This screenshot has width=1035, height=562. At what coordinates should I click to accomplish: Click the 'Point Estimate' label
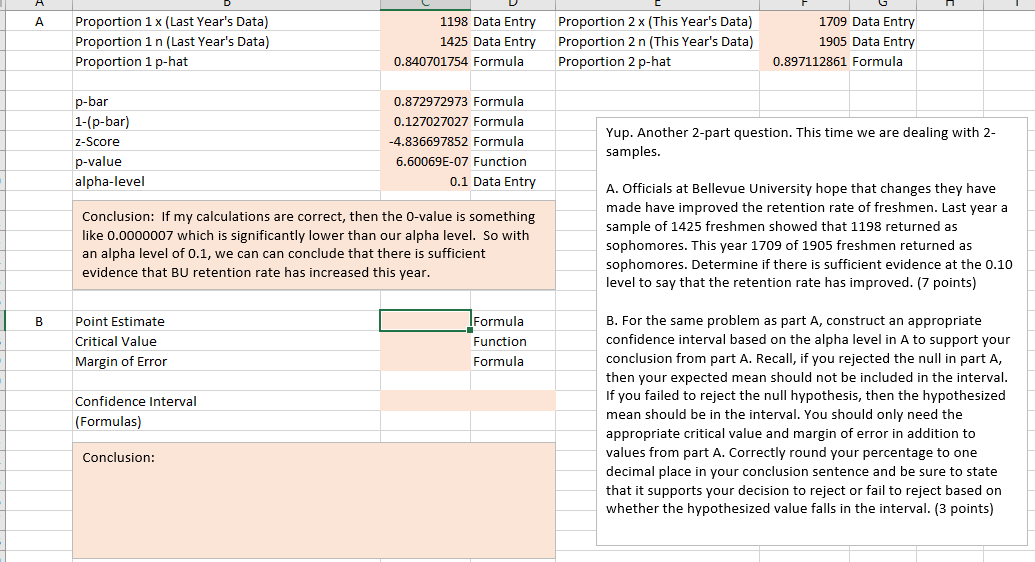pos(119,321)
